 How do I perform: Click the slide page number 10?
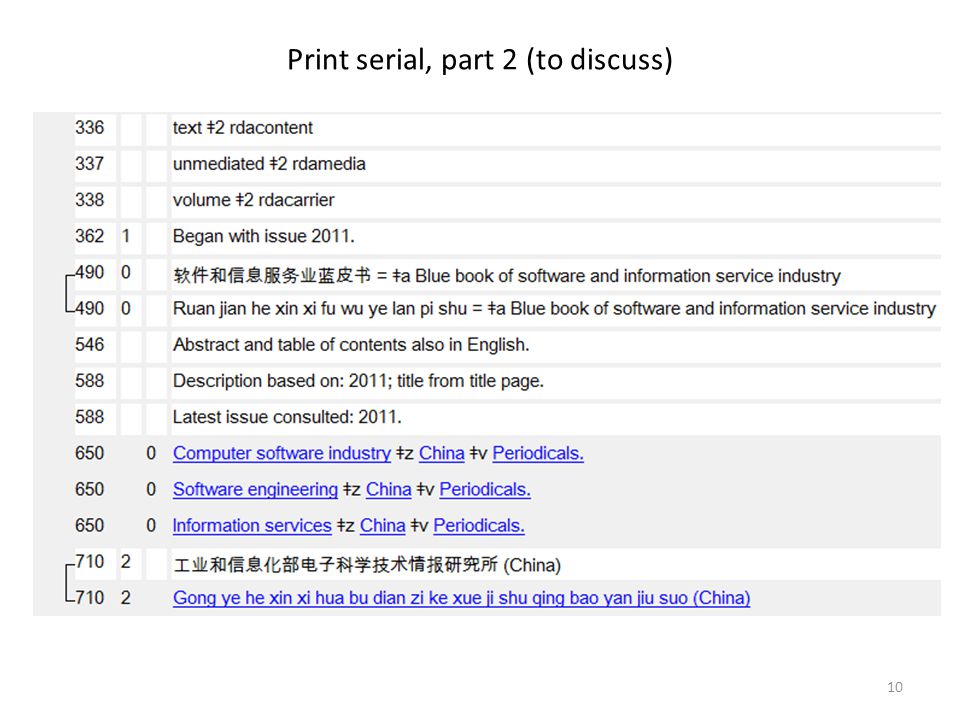(894, 687)
